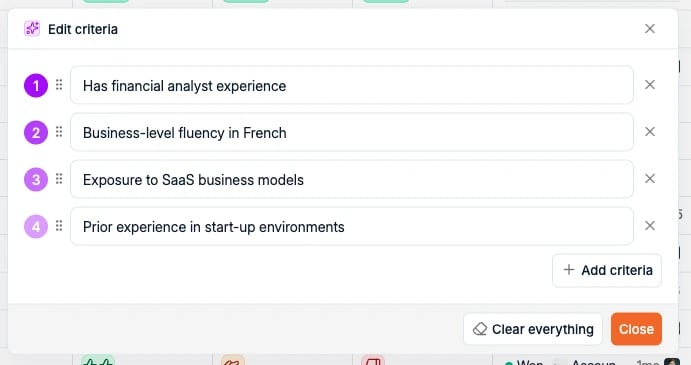Screen dimensions: 691x365
Task: Focus the 'Business-level fluency in French' field
Action: coord(352,132)
